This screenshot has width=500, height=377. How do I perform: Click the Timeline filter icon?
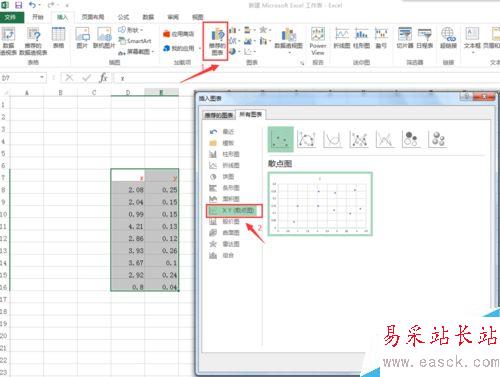point(425,38)
